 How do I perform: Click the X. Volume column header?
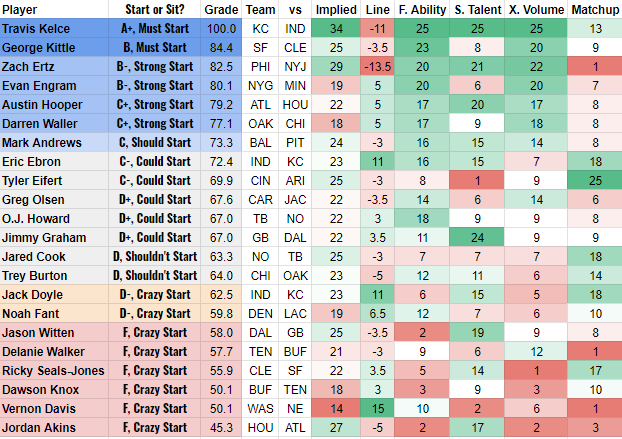[538, 9]
